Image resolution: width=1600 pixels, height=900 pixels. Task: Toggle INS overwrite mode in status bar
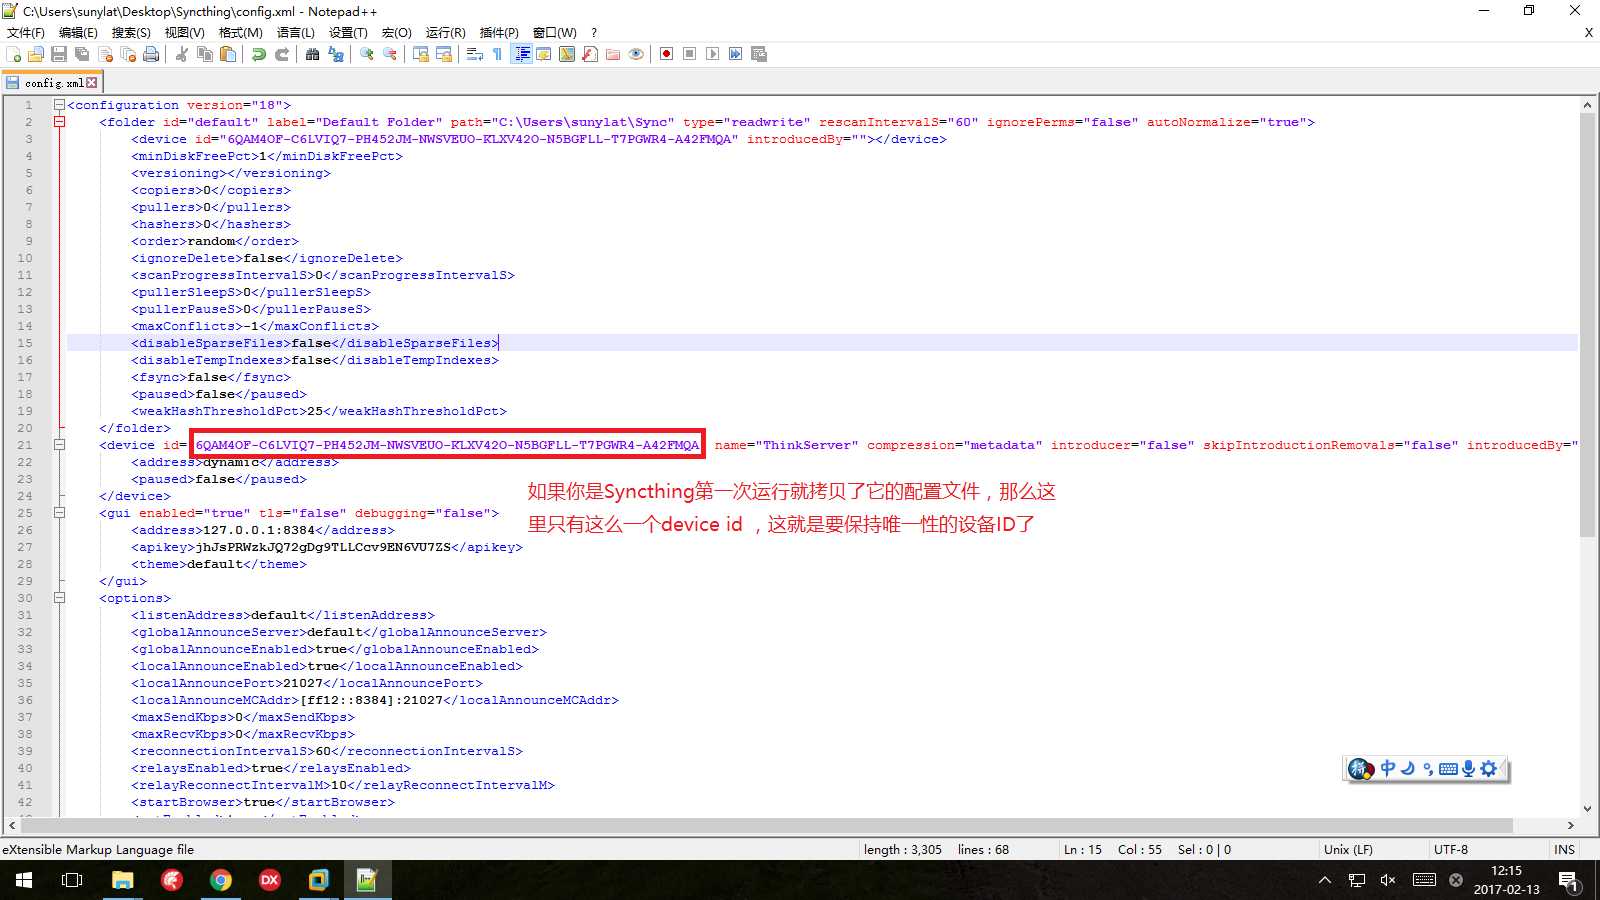click(x=1564, y=849)
